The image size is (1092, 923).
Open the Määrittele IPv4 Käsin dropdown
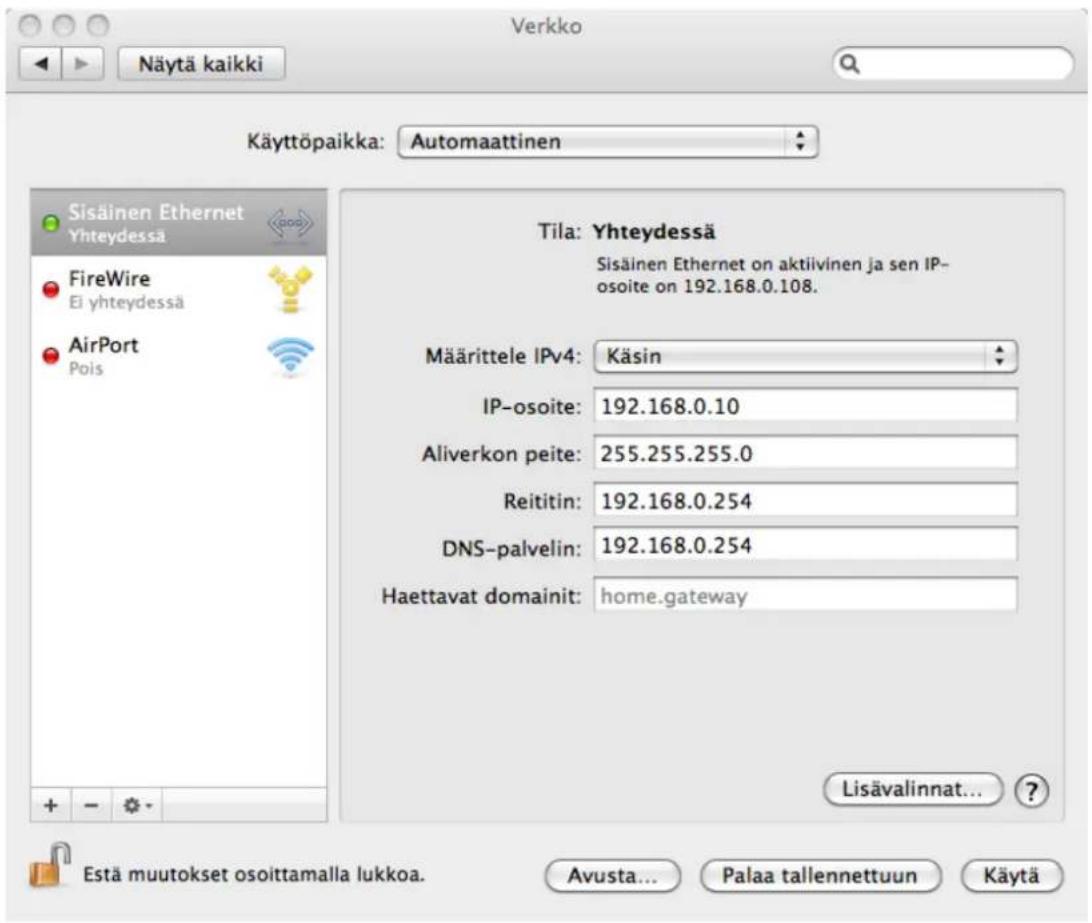coord(805,356)
